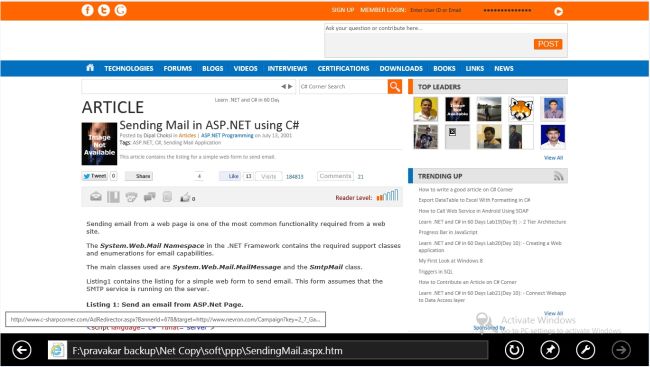Open the ASP.NET Programming category link
Screen dimensions: 650x367
point(227,136)
